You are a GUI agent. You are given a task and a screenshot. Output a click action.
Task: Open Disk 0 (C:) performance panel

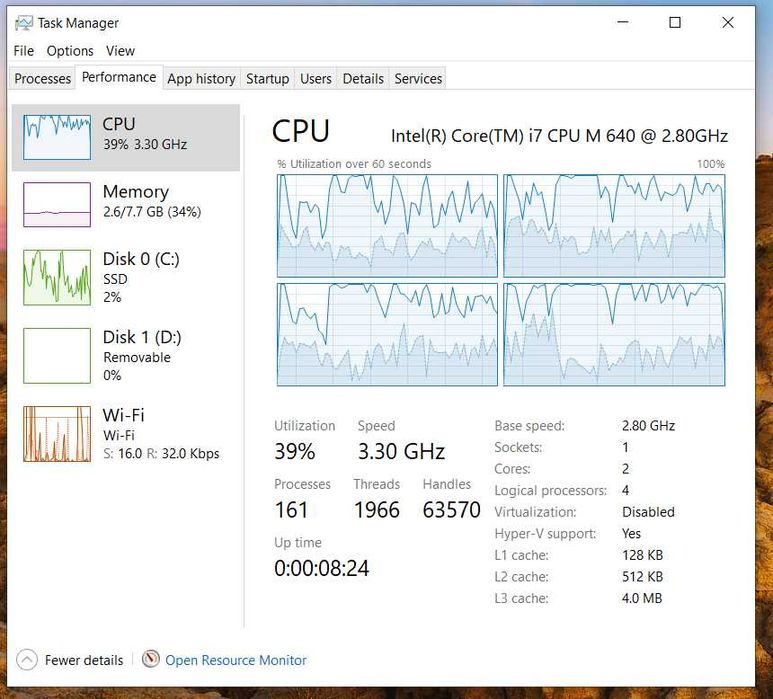(x=57, y=277)
